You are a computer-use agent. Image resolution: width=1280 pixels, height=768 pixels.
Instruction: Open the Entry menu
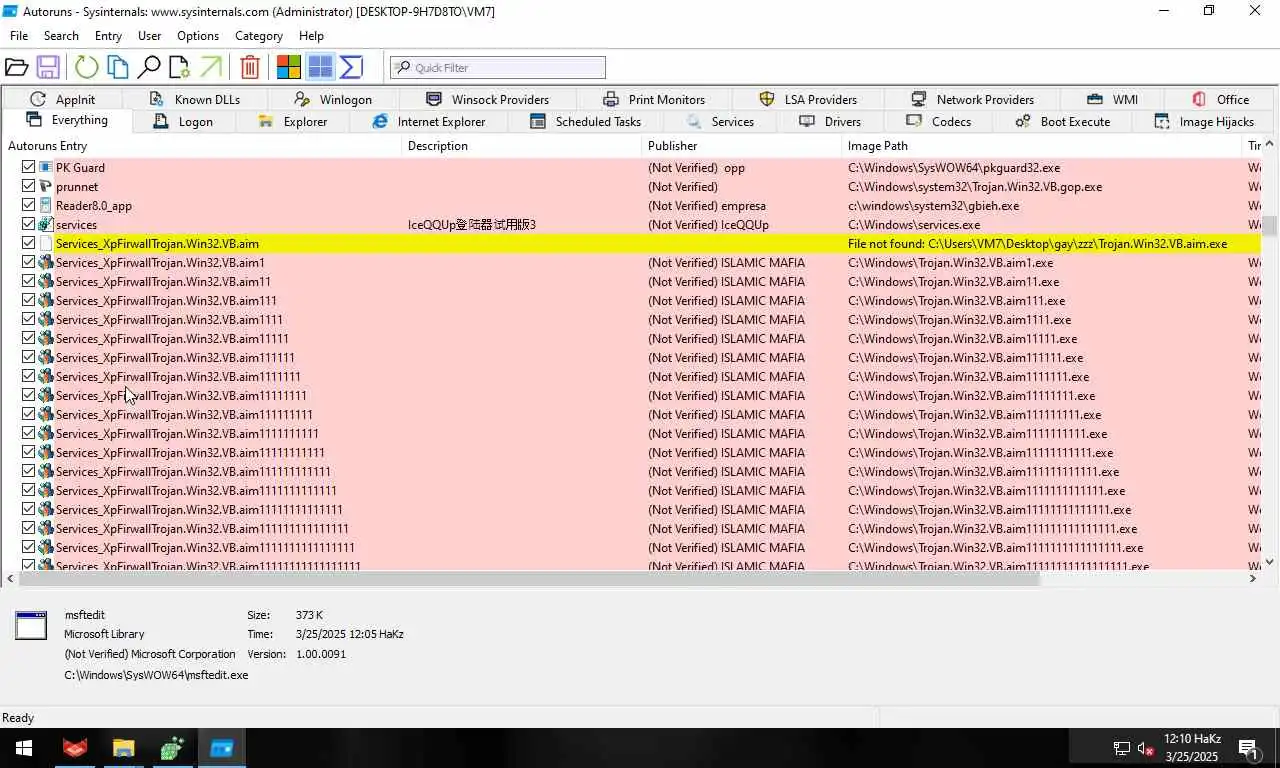coord(108,35)
